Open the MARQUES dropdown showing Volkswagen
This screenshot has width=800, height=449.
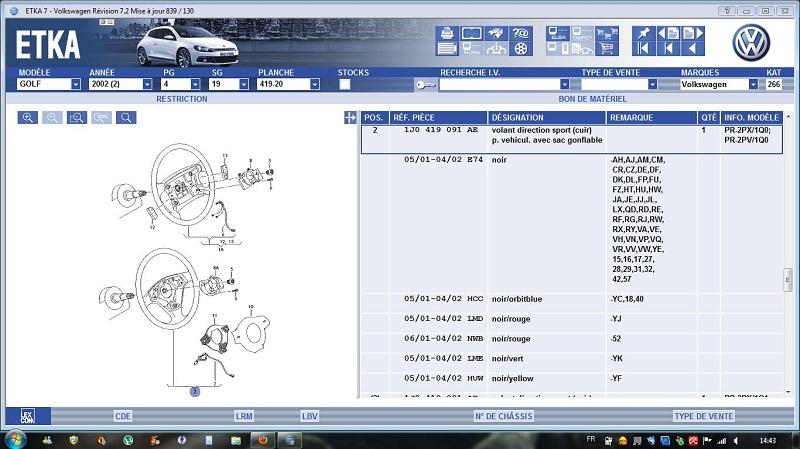[x=753, y=84]
